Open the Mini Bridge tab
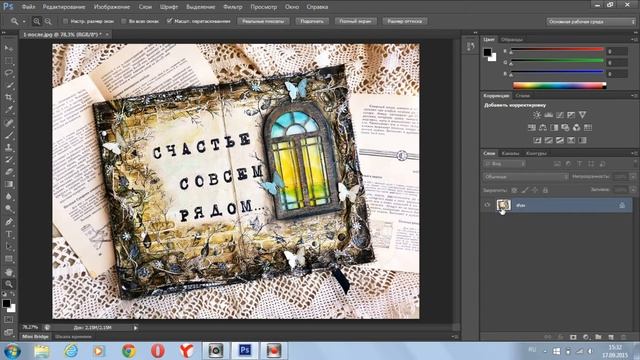The image size is (640, 360). coord(36,337)
